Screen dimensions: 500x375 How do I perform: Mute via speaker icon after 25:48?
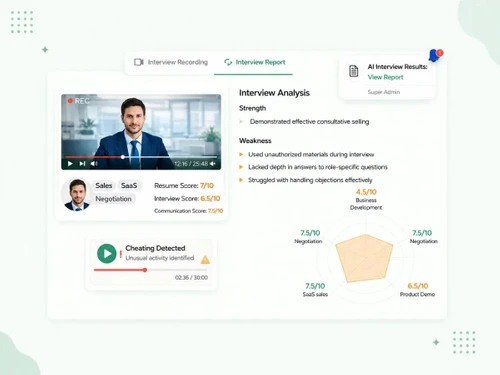(213, 164)
